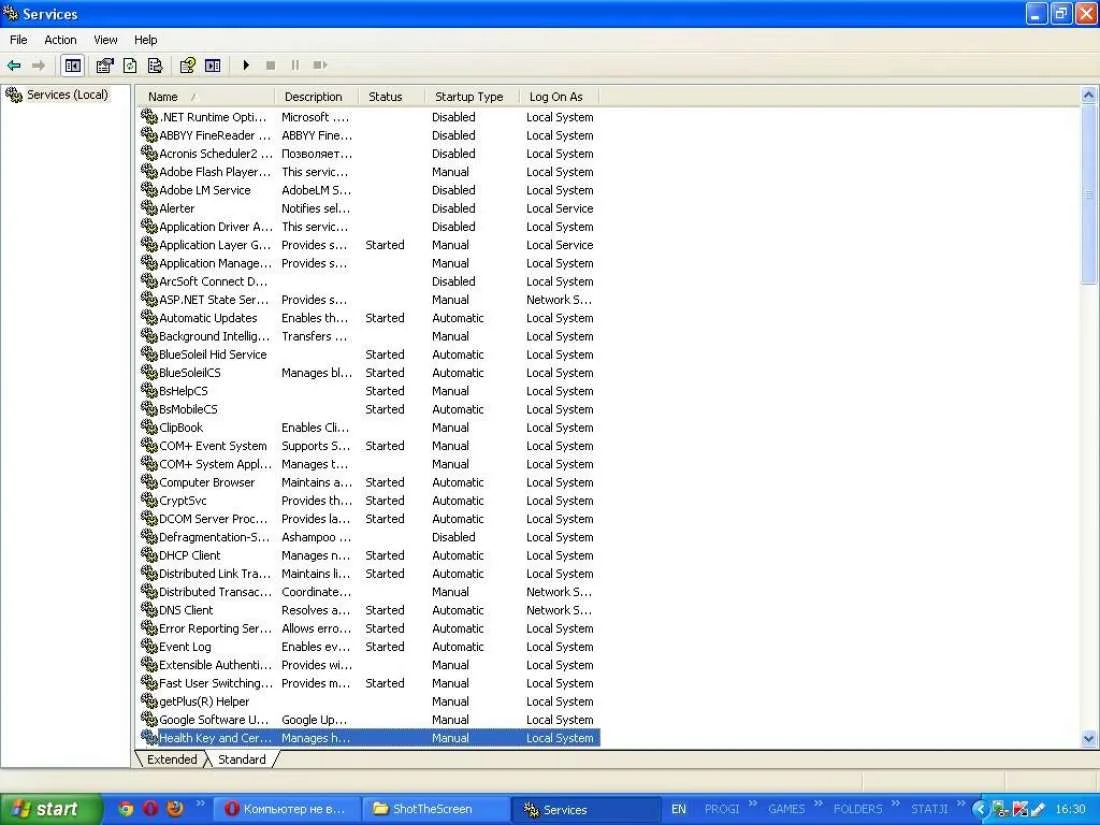This screenshot has width=1100, height=825.
Task: Select the DNS Client service icon
Action: pyautogui.click(x=149, y=610)
